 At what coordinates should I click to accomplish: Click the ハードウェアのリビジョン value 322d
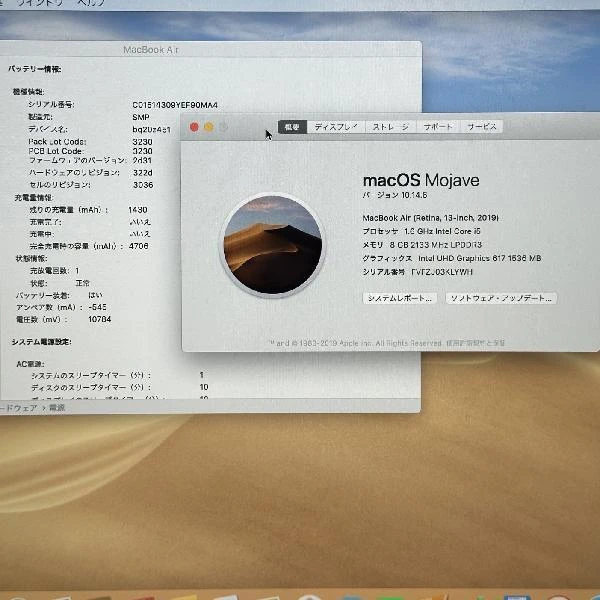point(143,173)
